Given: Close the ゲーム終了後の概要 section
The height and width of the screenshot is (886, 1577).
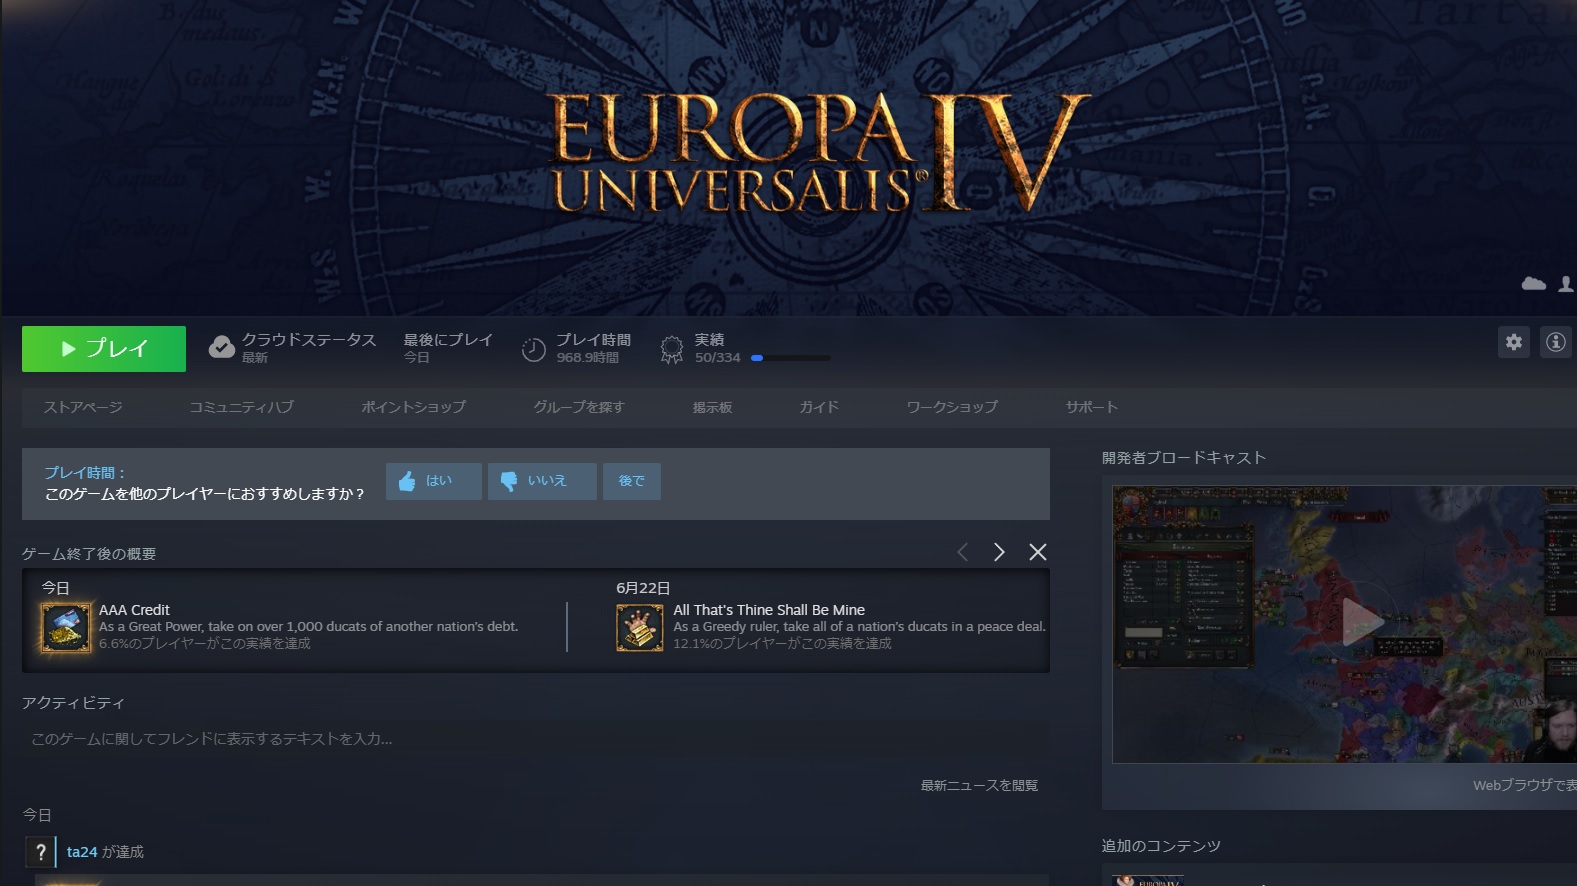Looking at the screenshot, I should [x=1038, y=552].
